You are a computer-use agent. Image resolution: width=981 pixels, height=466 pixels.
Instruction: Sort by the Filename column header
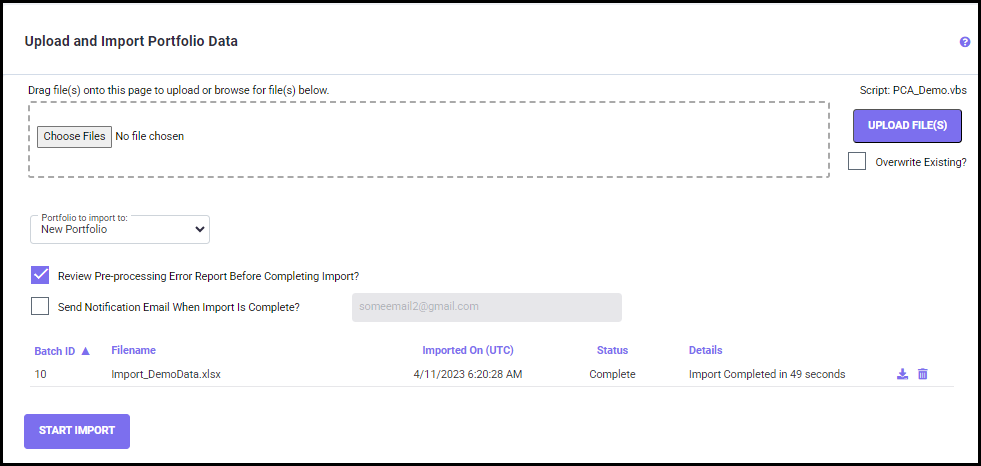[133, 350]
